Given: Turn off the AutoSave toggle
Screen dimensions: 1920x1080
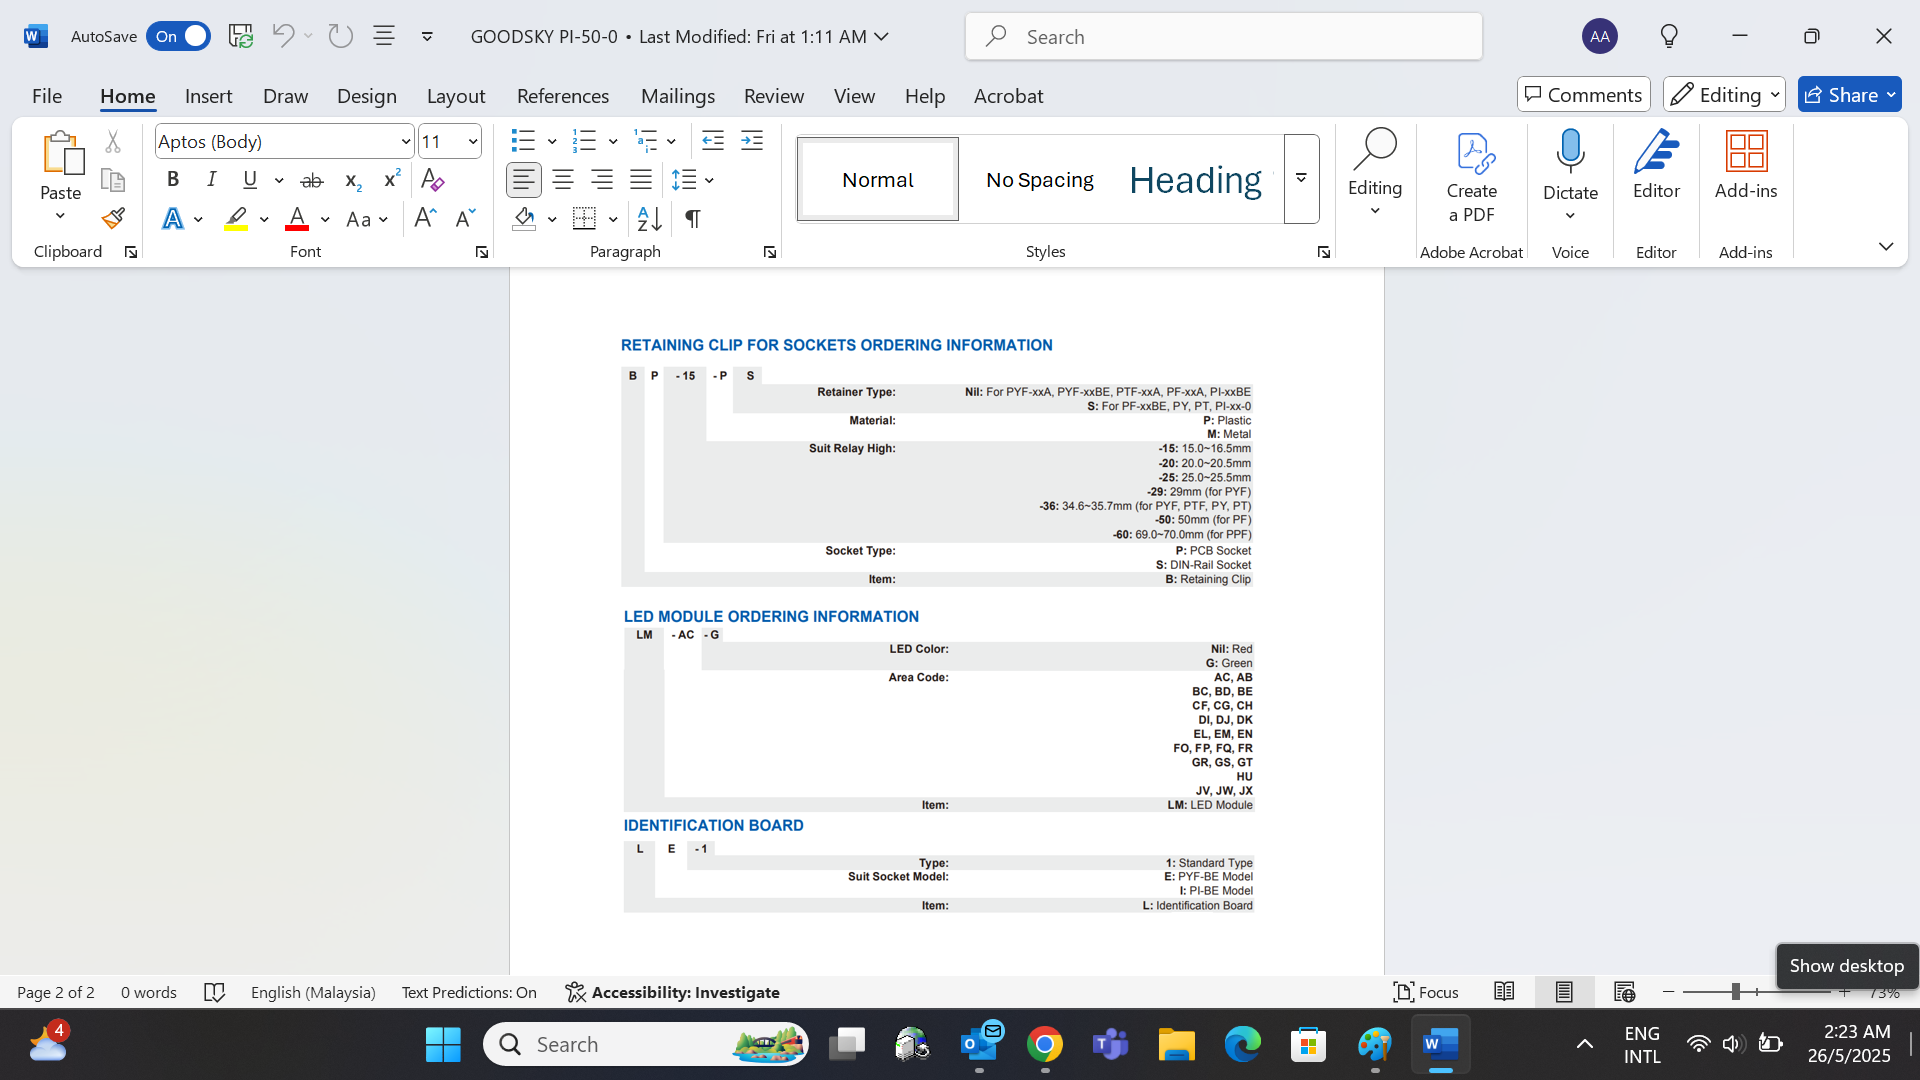Looking at the screenshot, I should [178, 36].
